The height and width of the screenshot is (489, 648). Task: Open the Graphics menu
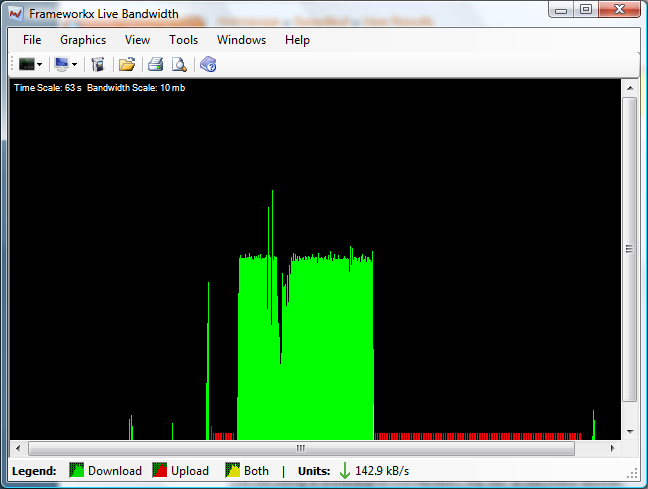coord(83,40)
